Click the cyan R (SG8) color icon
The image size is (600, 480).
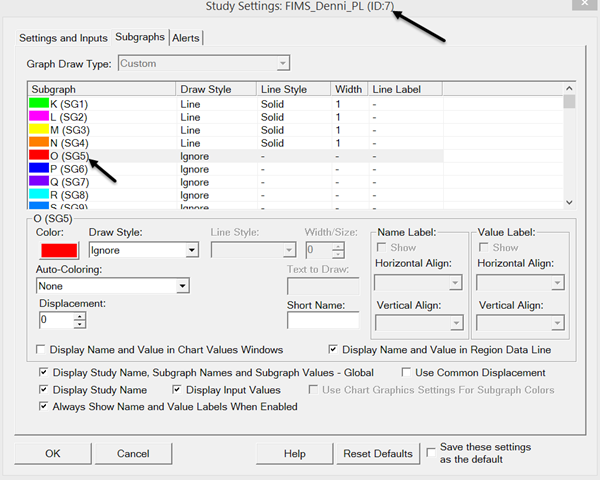[x=40, y=196]
